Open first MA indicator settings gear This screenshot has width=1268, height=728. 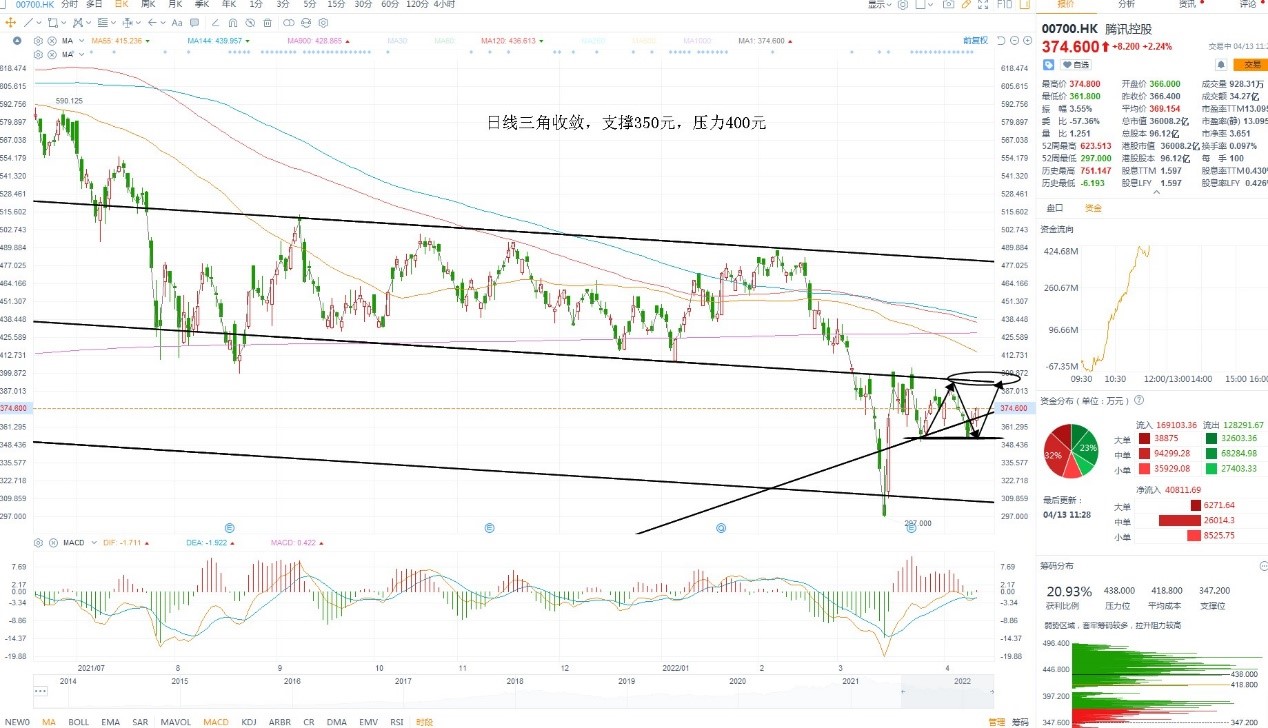click(38, 41)
